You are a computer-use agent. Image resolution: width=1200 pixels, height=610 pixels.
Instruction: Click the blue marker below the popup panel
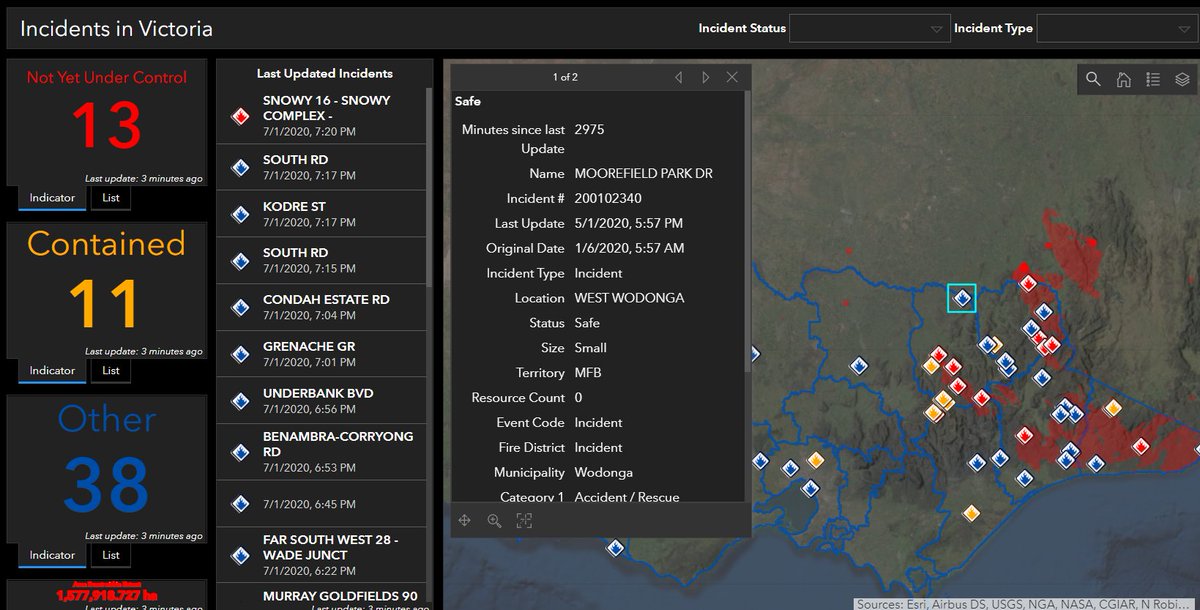tap(615, 547)
